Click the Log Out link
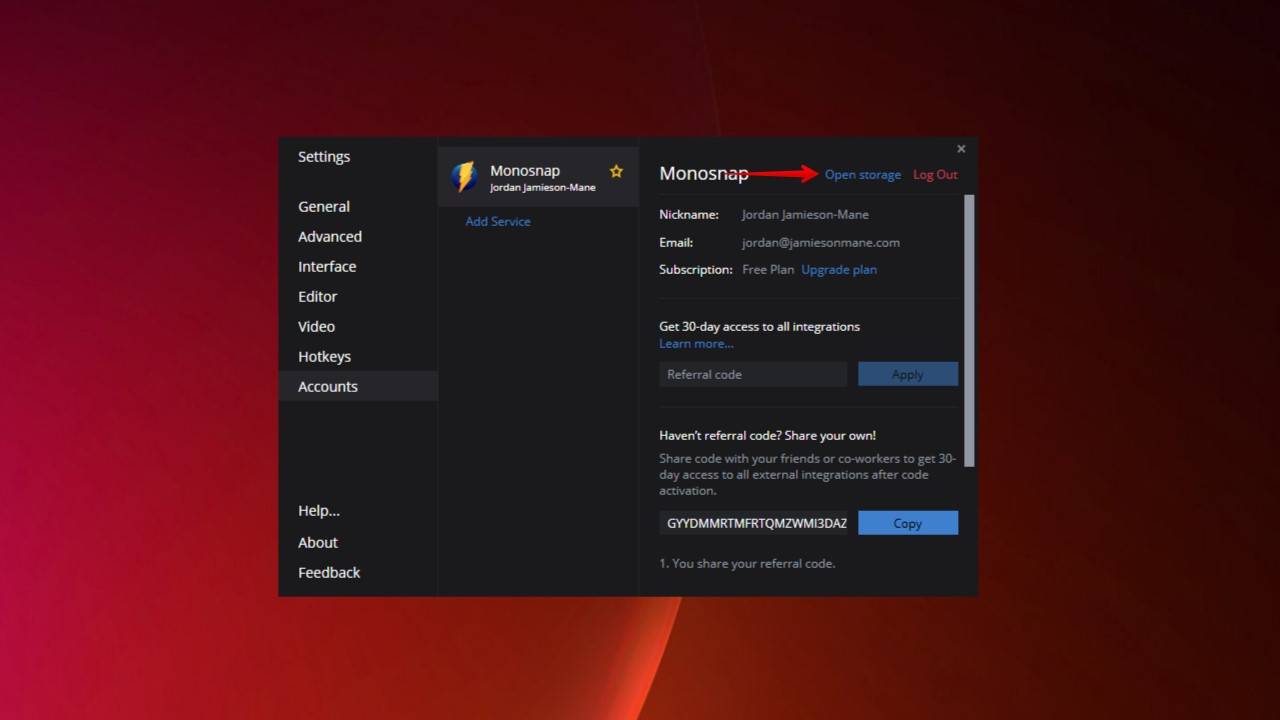 click(x=935, y=175)
